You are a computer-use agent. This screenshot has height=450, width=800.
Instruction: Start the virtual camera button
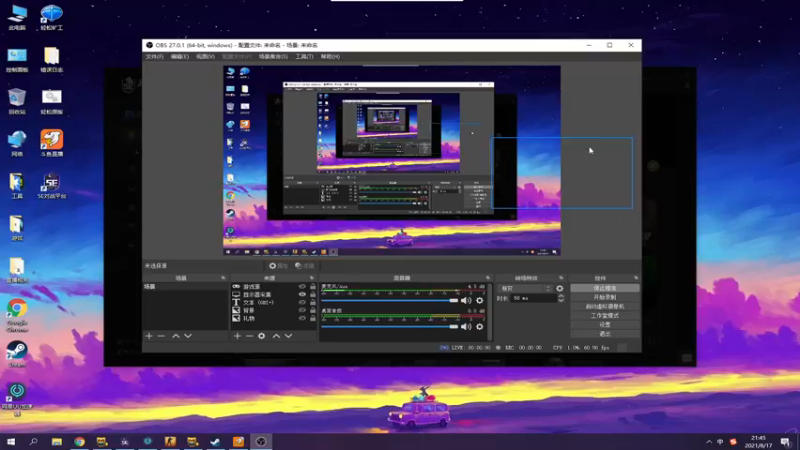(605, 306)
